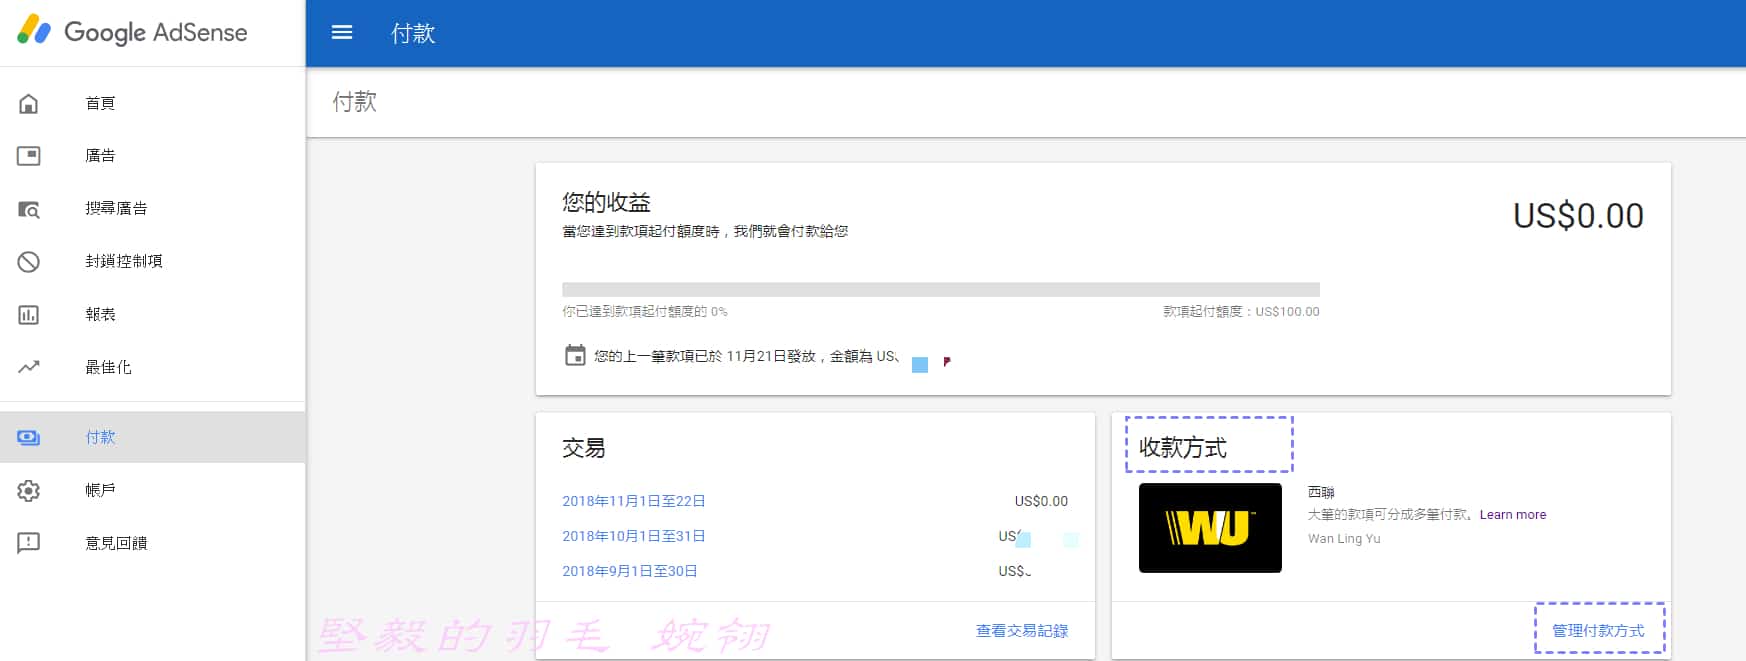The height and width of the screenshot is (661, 1746).
Task: Click the Google AdSense logo
Action: tap(132, 32)
